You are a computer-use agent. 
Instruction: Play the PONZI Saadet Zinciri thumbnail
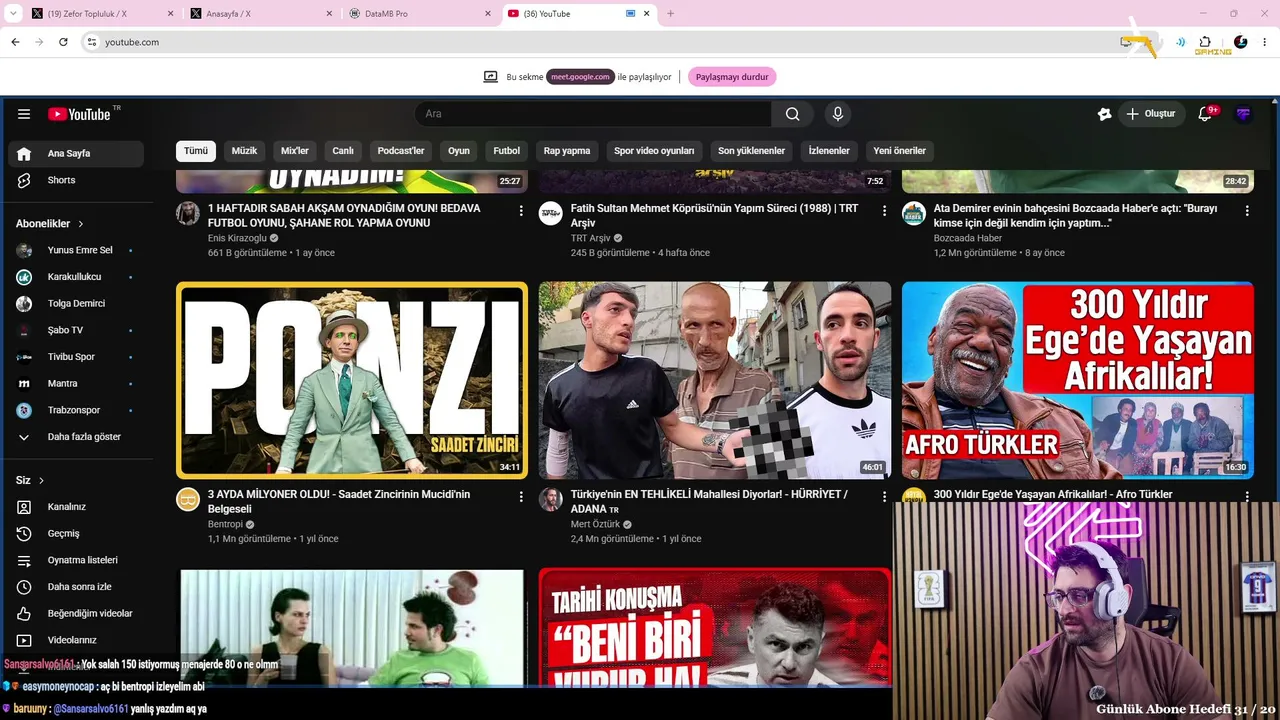[352, 380]
